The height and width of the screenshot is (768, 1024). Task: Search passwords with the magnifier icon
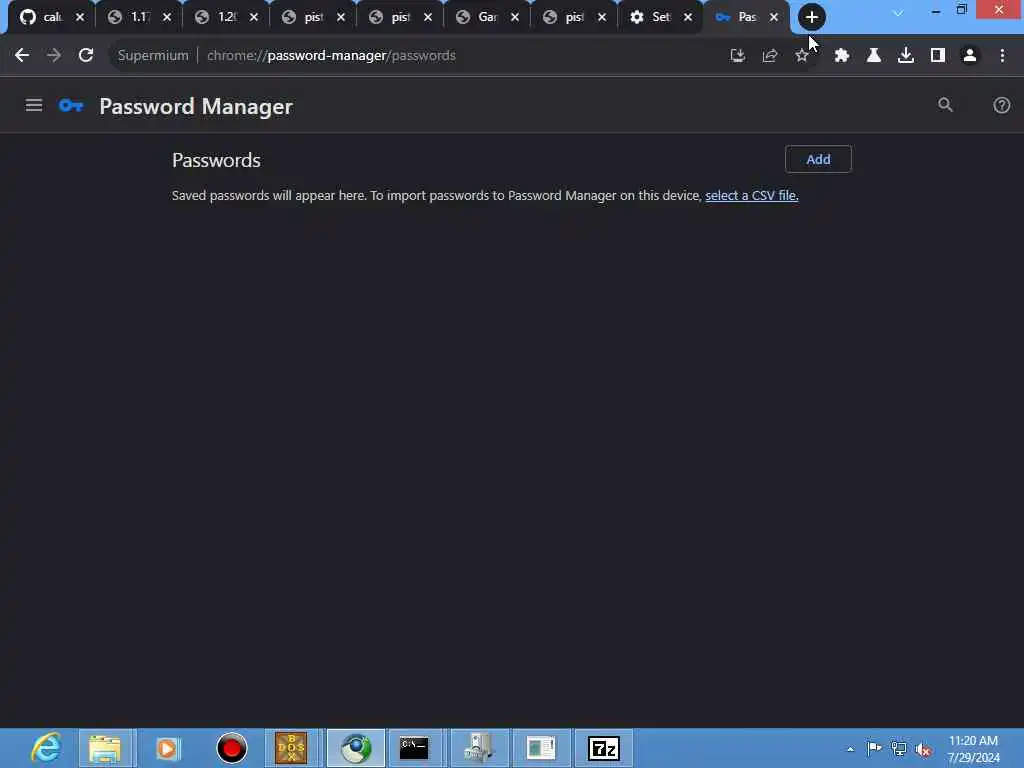[x=945, y=105]
